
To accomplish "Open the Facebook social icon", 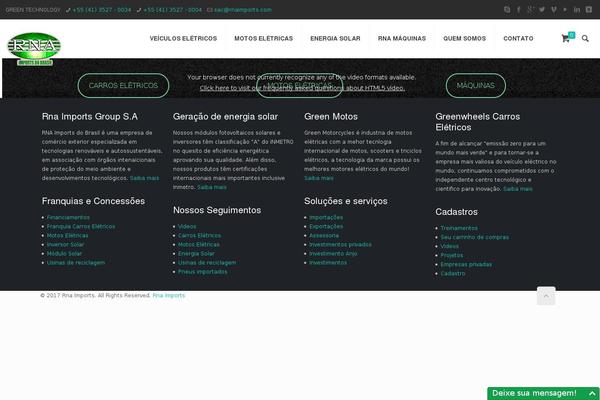I will tap(519, 10).
